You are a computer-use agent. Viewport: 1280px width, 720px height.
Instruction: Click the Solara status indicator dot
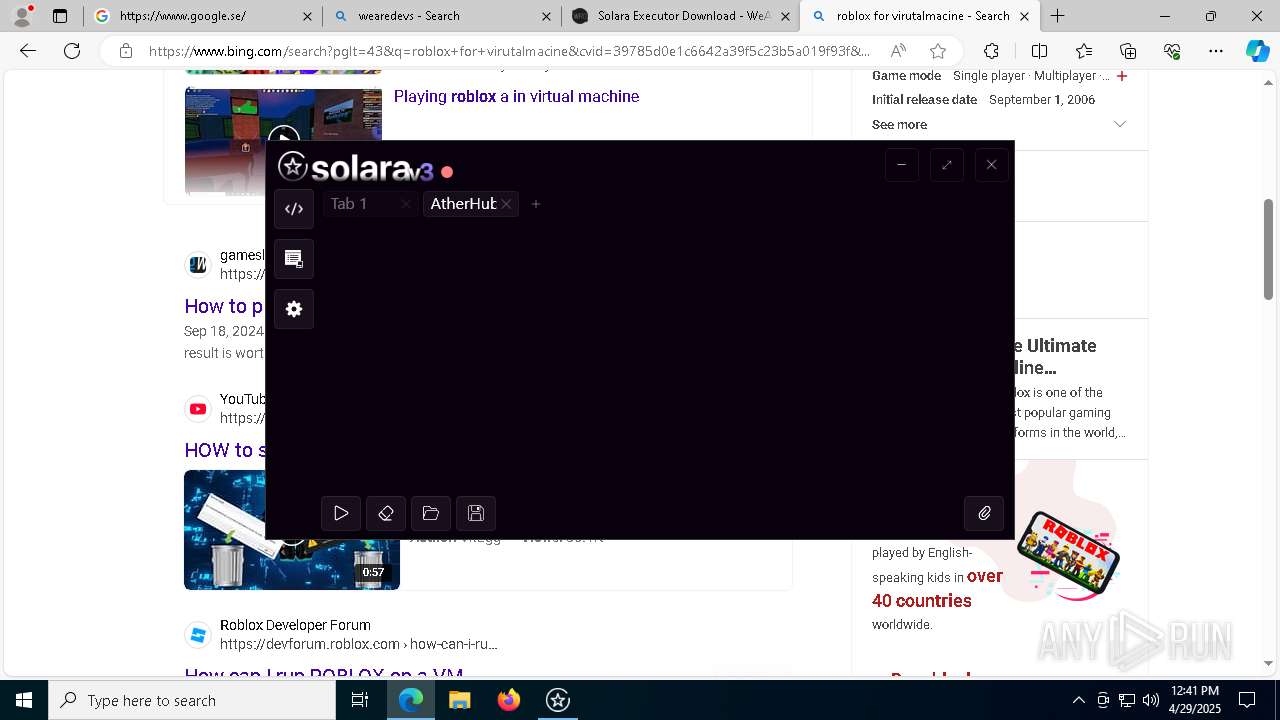(x=447, y=172)
